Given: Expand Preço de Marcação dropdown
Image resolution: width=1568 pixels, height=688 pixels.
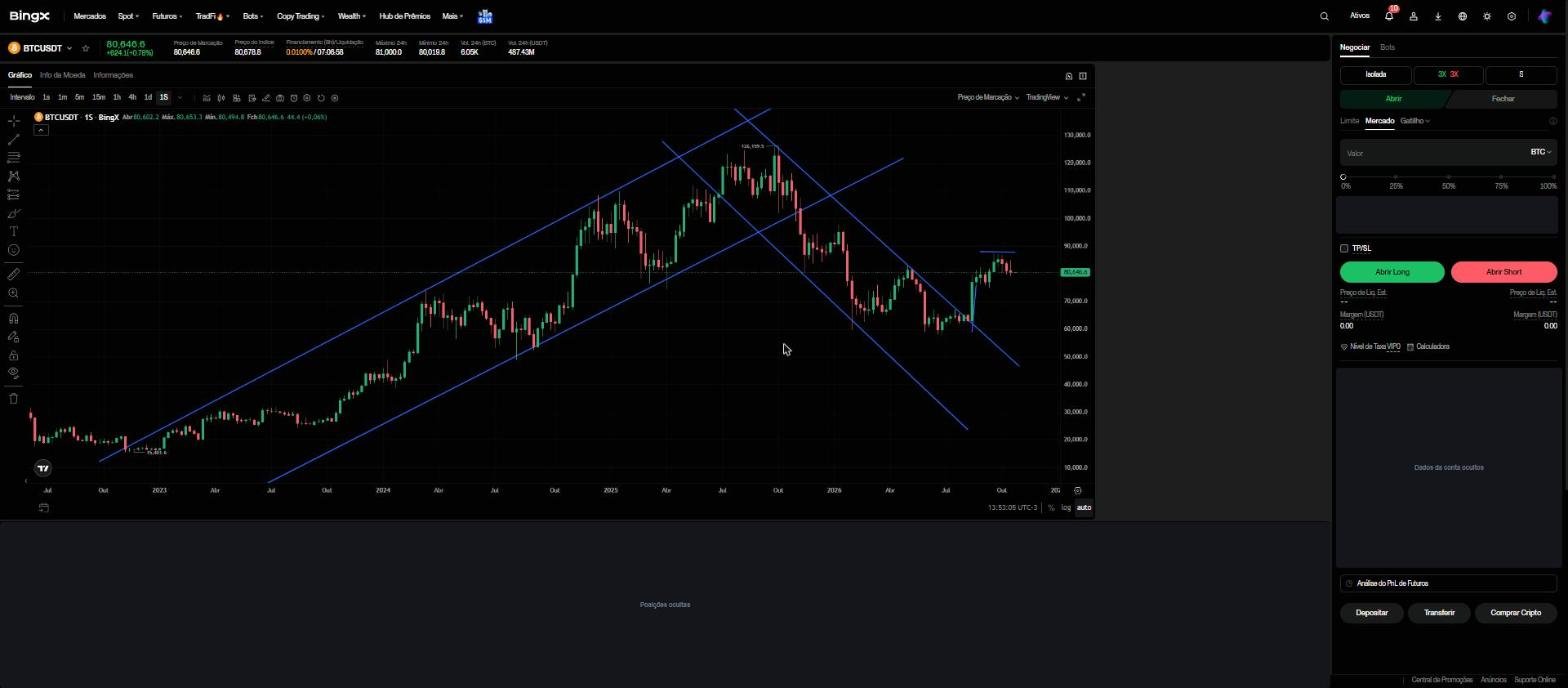Looking at the screenshot, I should pyautogui.click(x=988, y=97).
